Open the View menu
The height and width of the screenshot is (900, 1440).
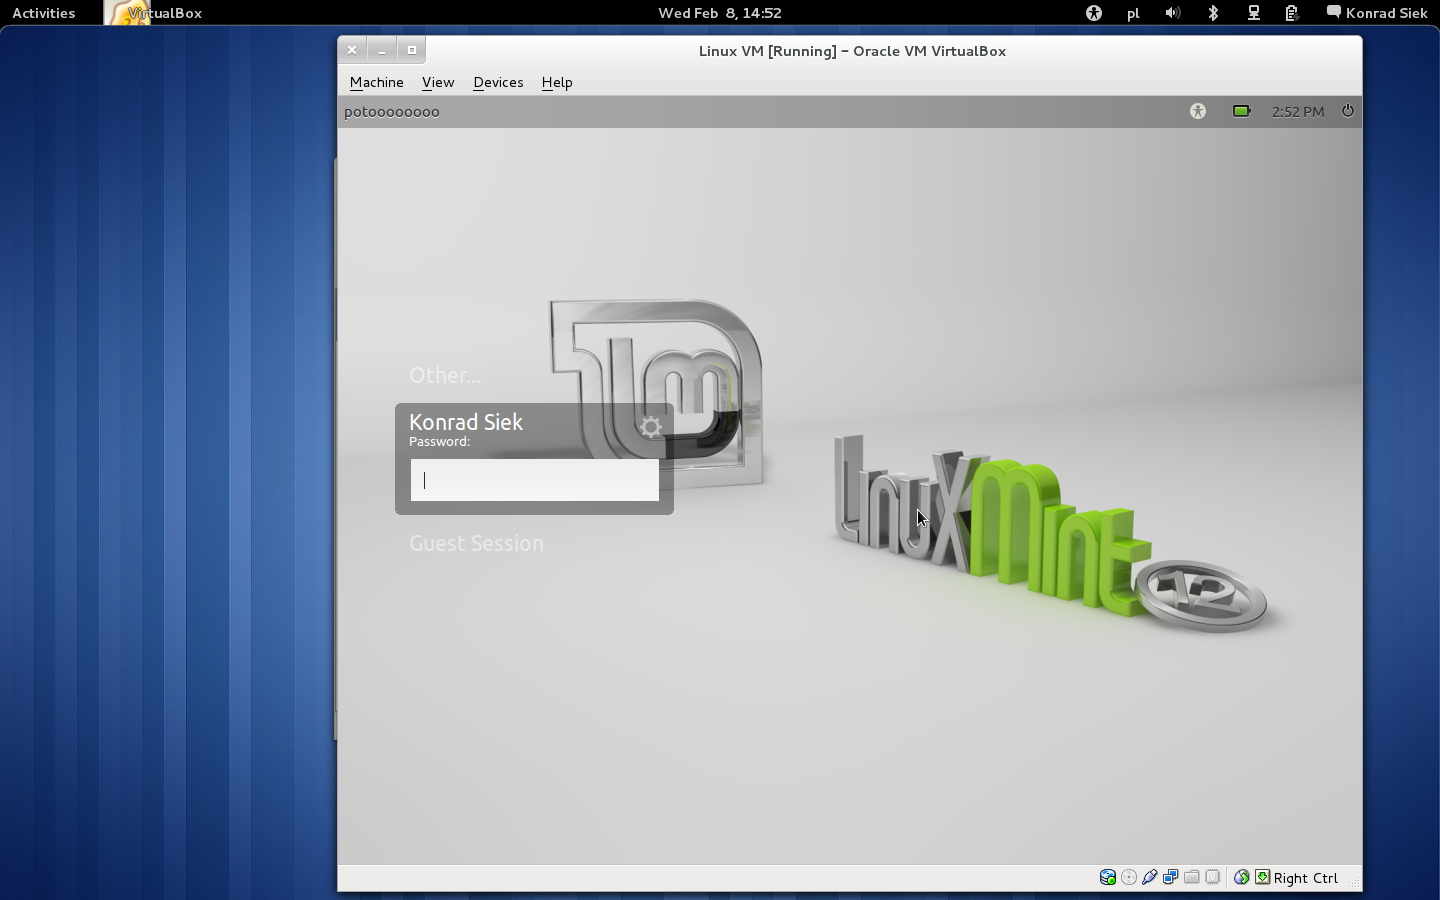(x=438, y=82)
